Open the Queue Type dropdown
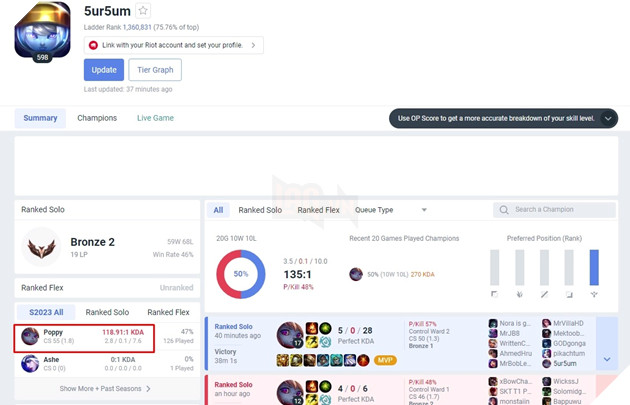This screenshot has width=630, height=405. click(x=391, y=210)
